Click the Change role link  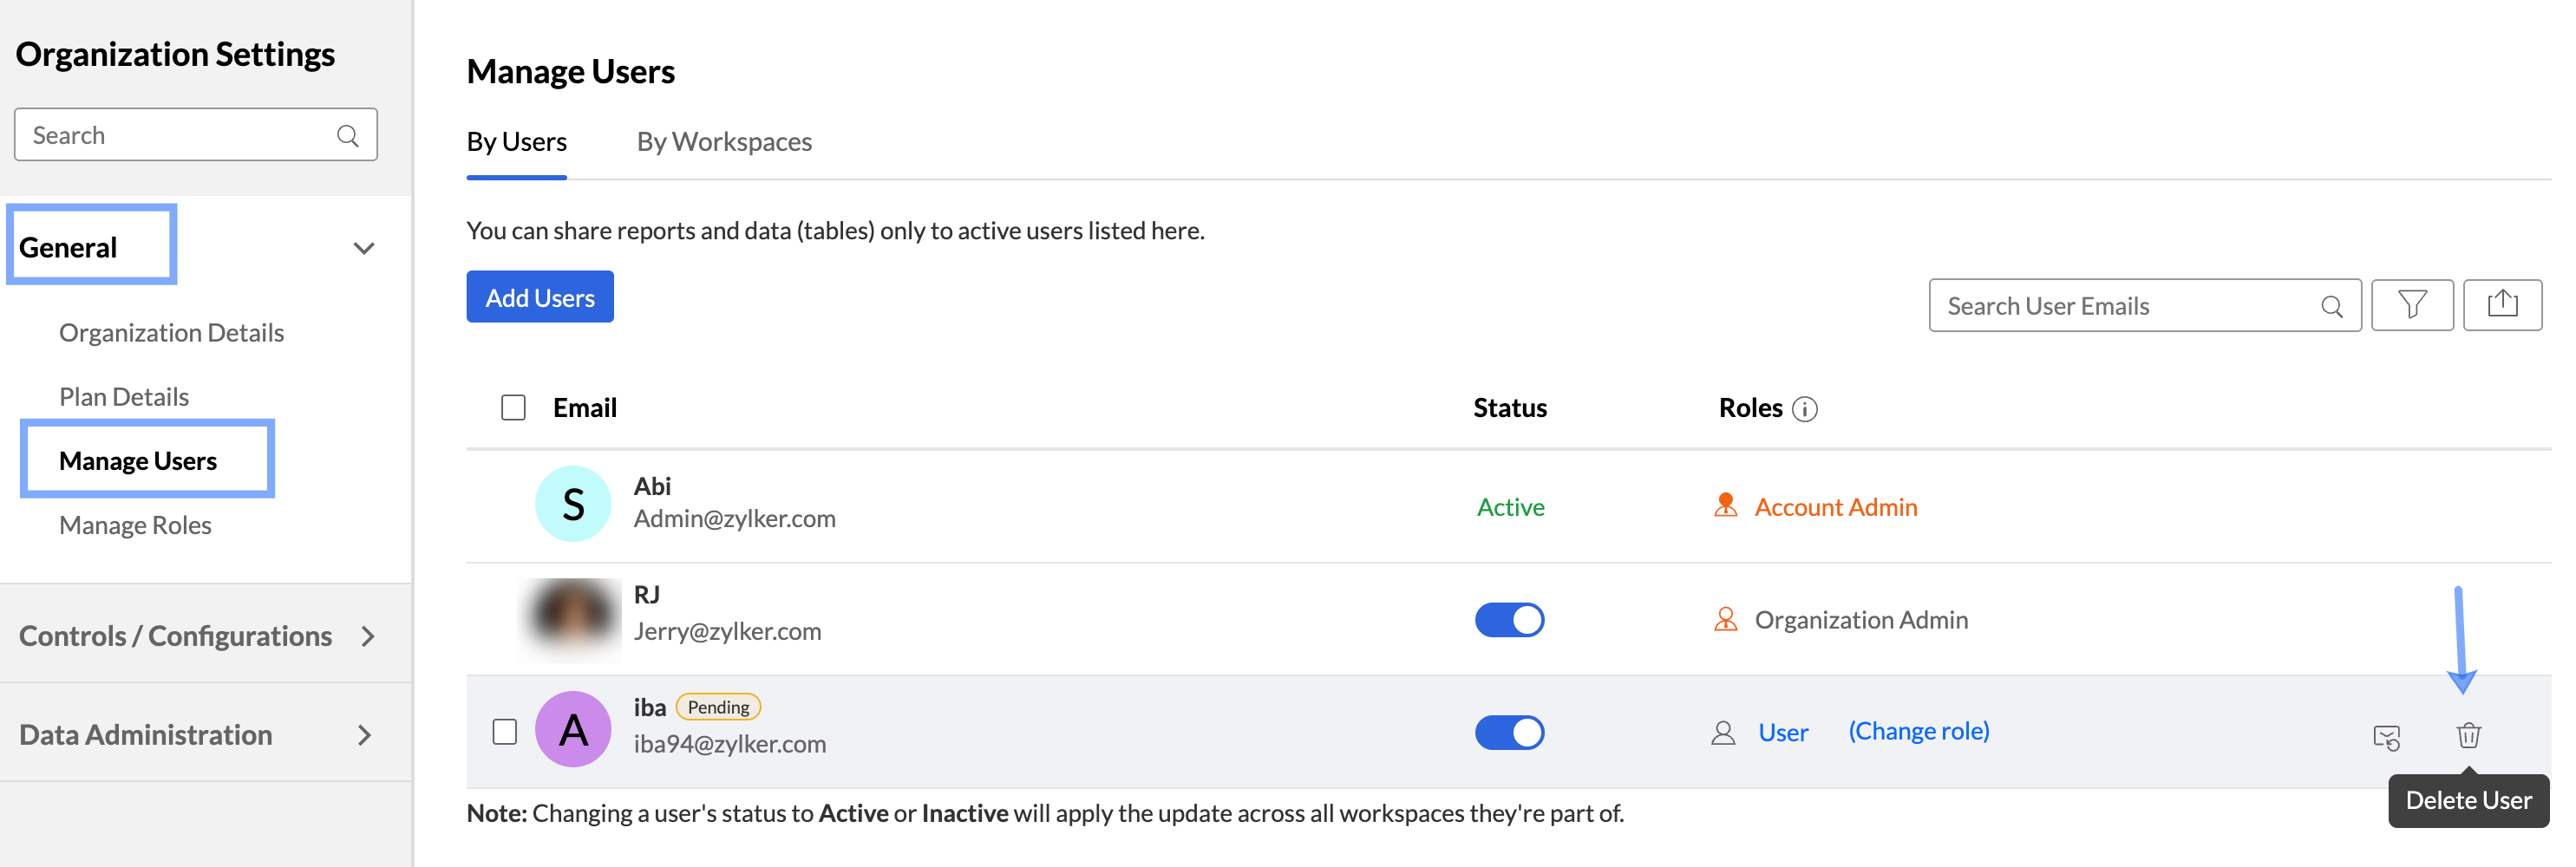[x=1918, y=732]
